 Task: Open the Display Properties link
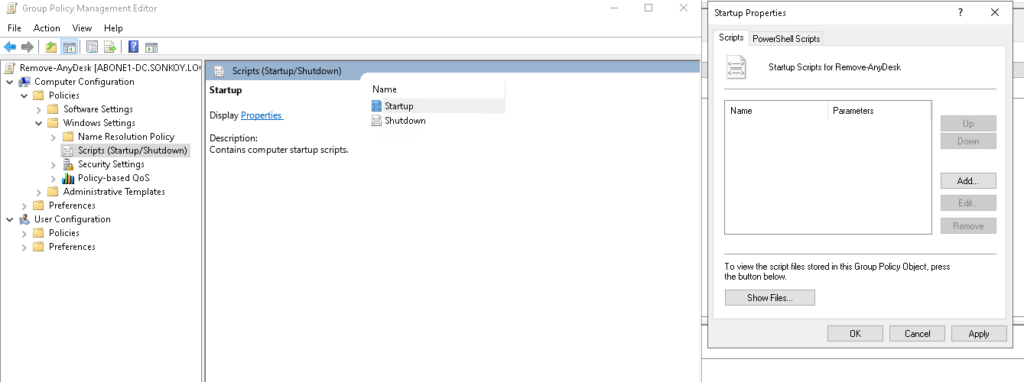[261, 115]
